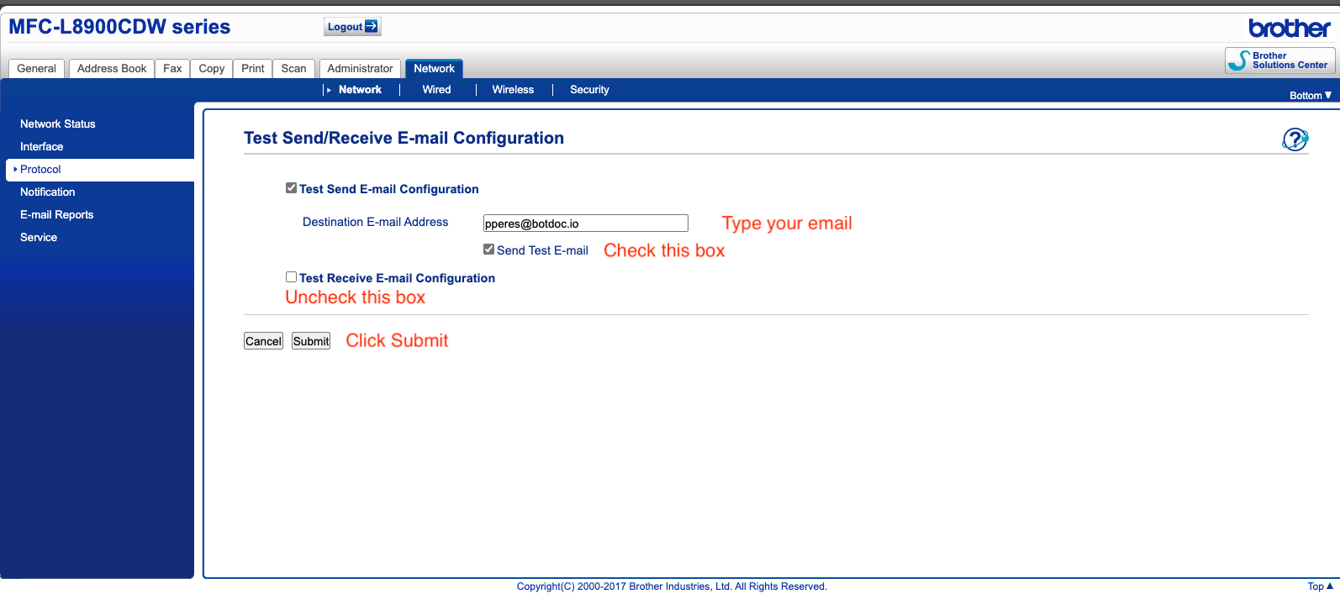Open Interface in sidebar

click(42, 147)
